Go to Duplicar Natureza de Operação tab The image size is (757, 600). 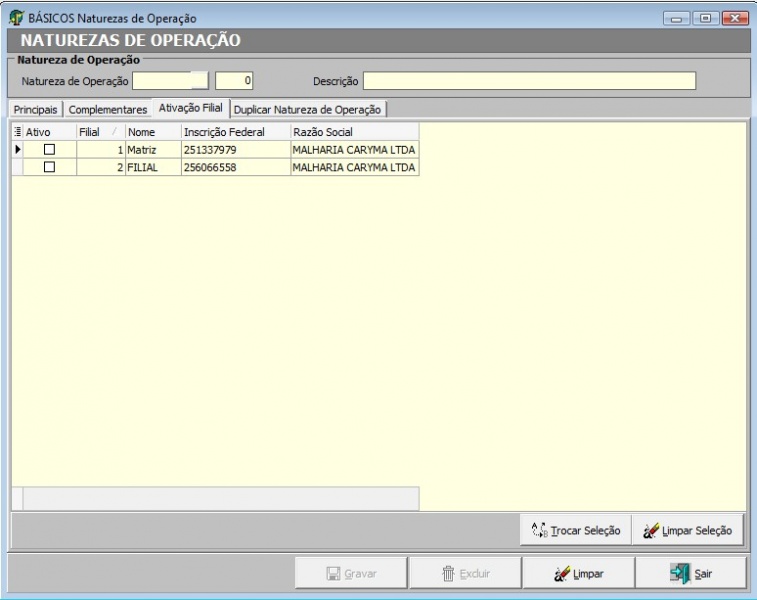click(x=307, y=109)
